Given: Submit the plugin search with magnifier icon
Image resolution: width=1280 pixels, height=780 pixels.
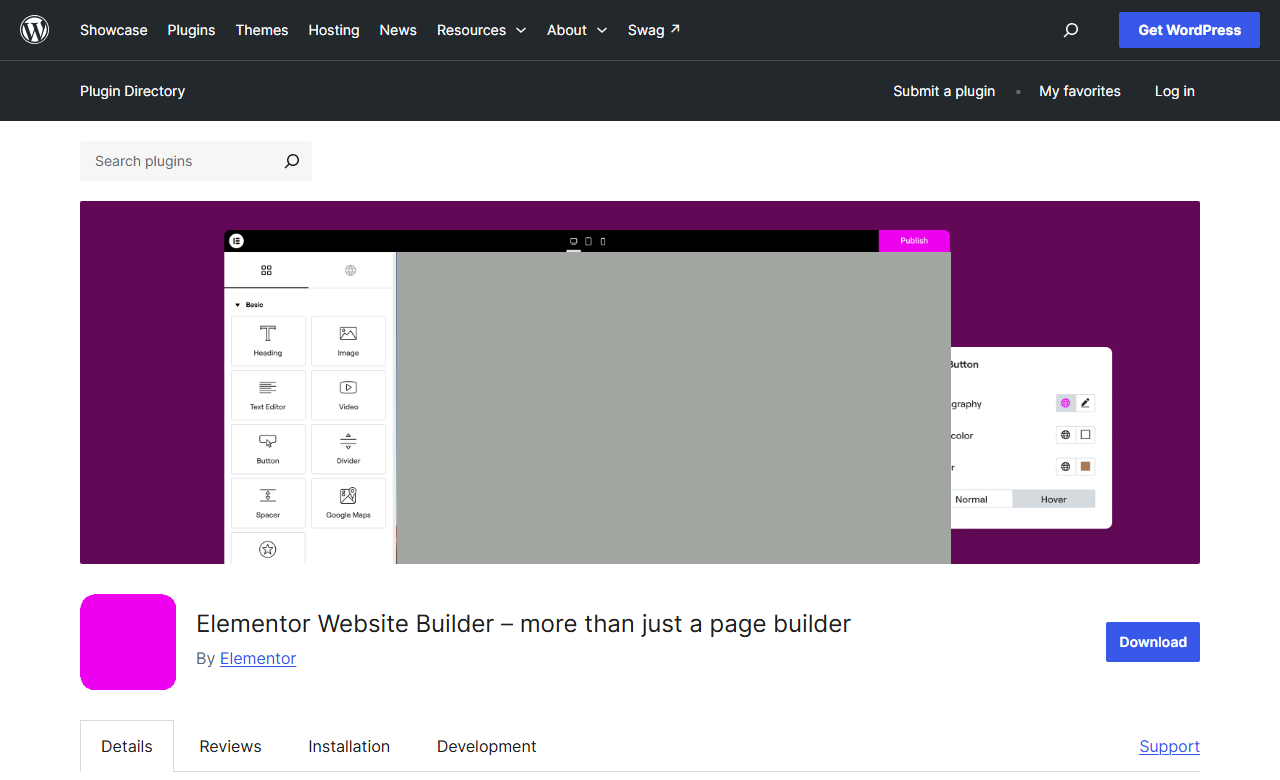Looking at the screenshot, I should [291, 161].
